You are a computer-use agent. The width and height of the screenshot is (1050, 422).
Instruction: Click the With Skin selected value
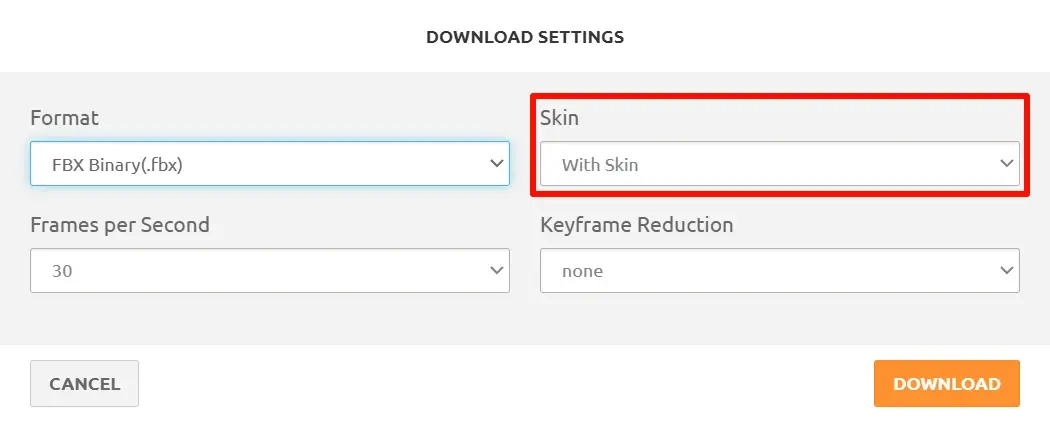600,165
